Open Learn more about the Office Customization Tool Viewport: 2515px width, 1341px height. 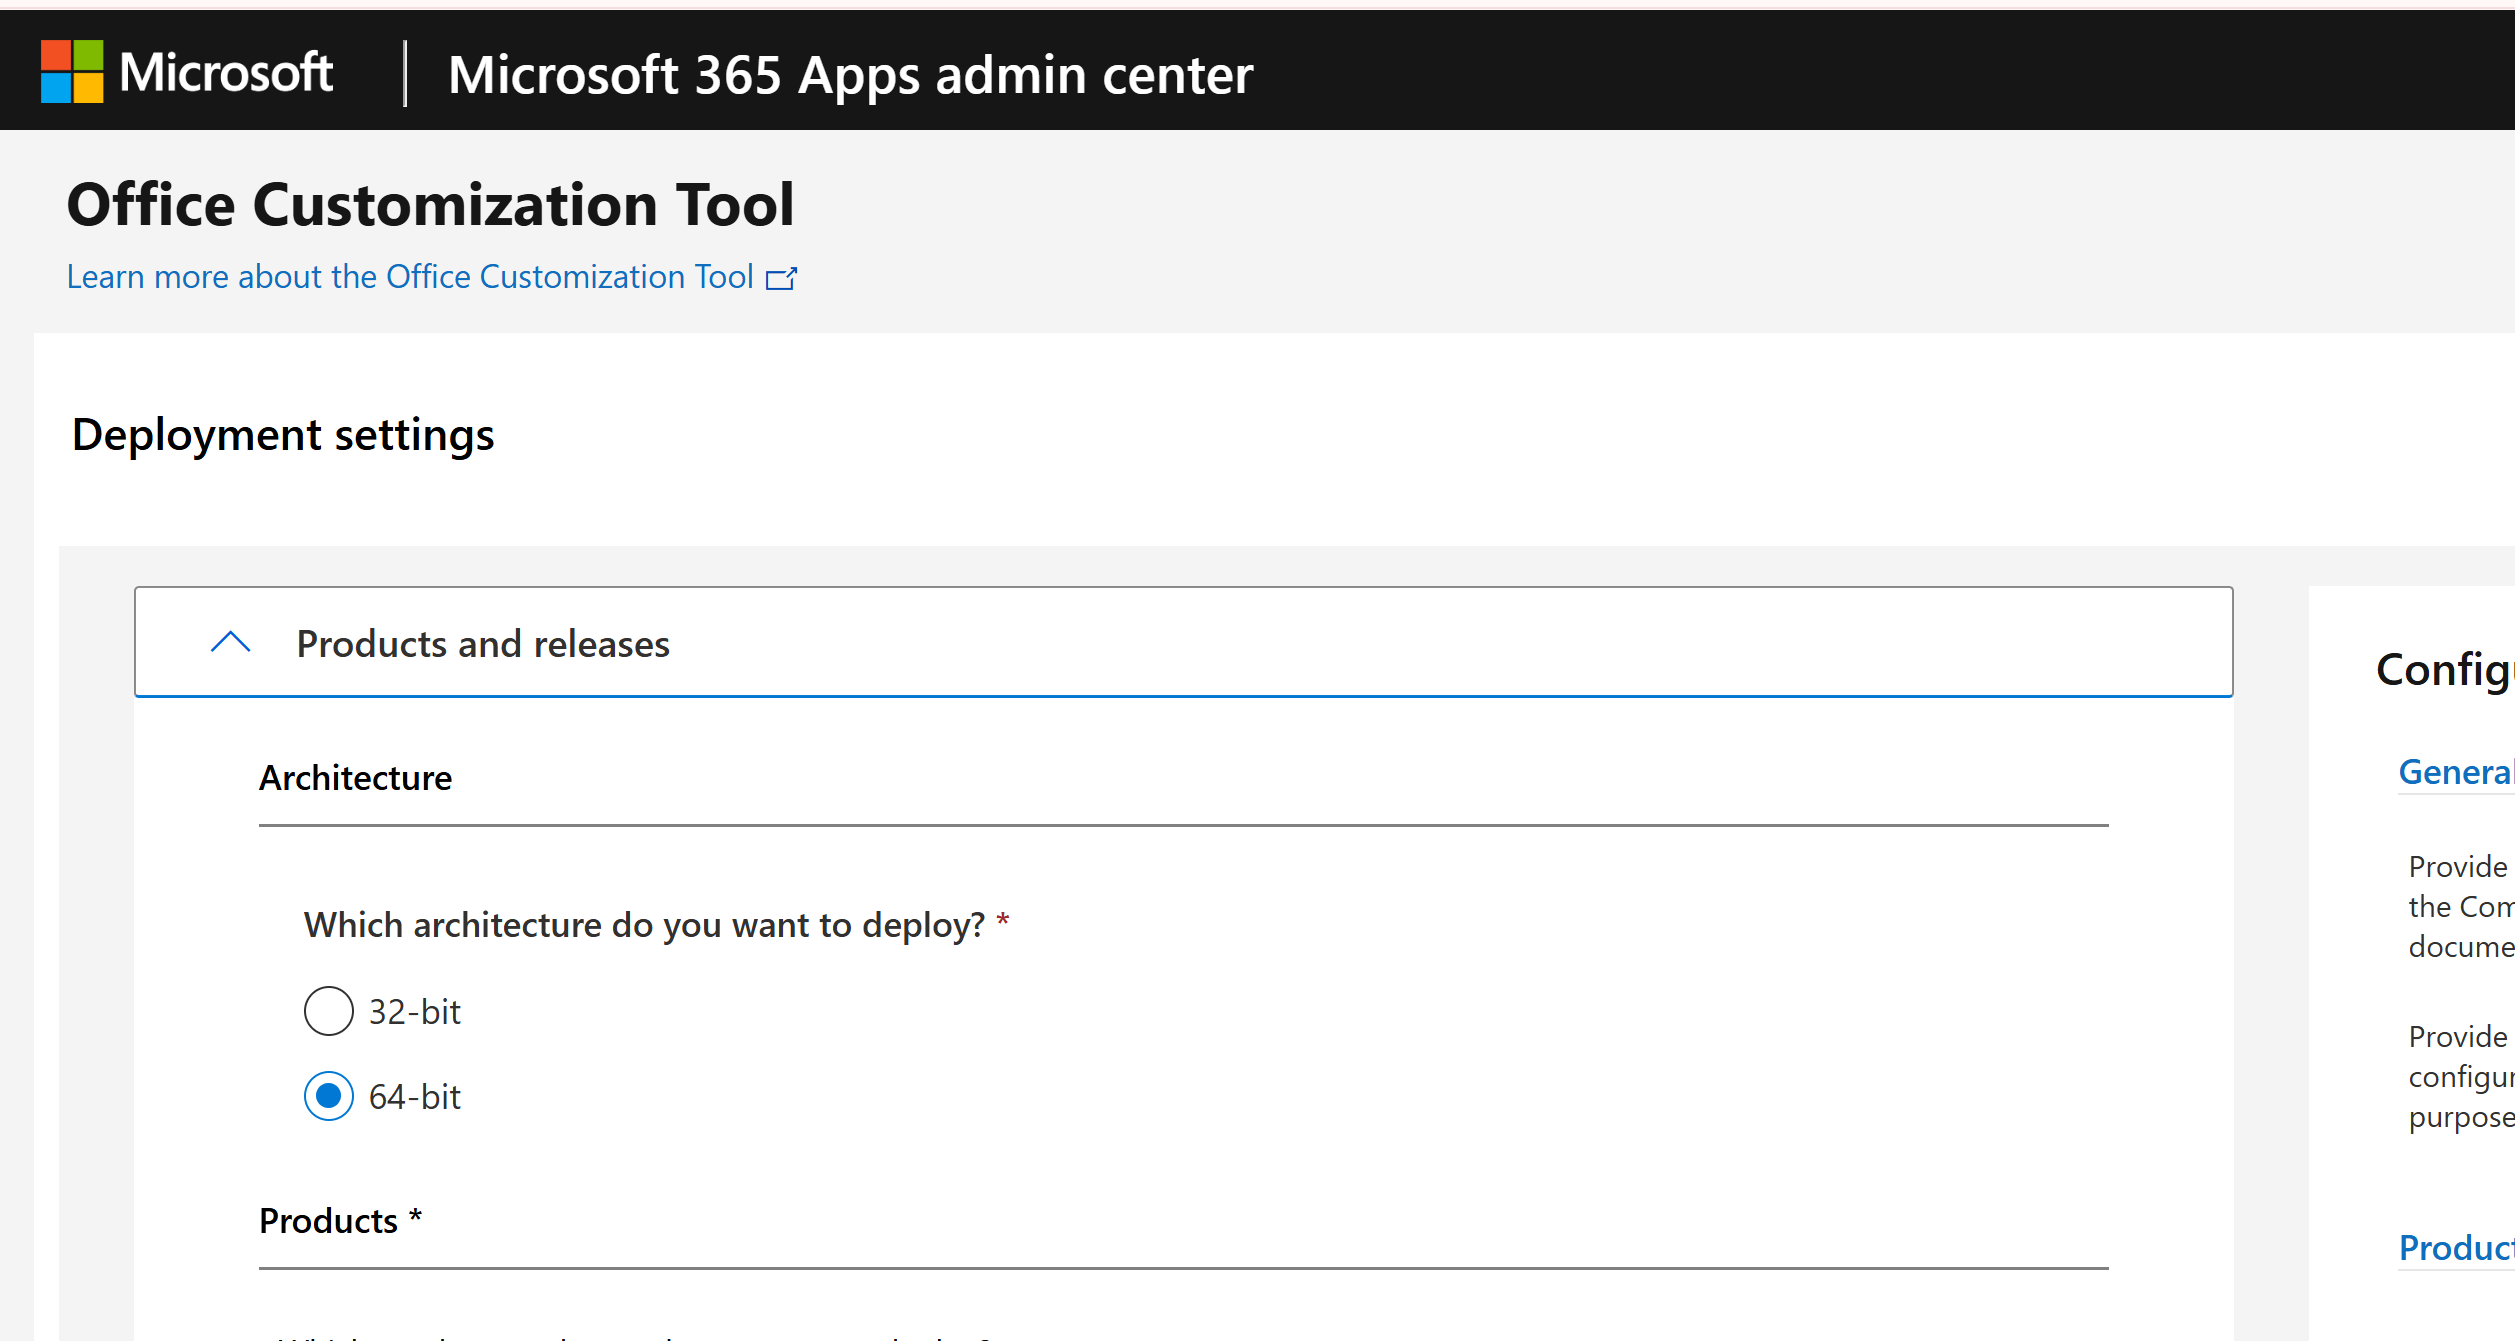[x=409, y=277]
